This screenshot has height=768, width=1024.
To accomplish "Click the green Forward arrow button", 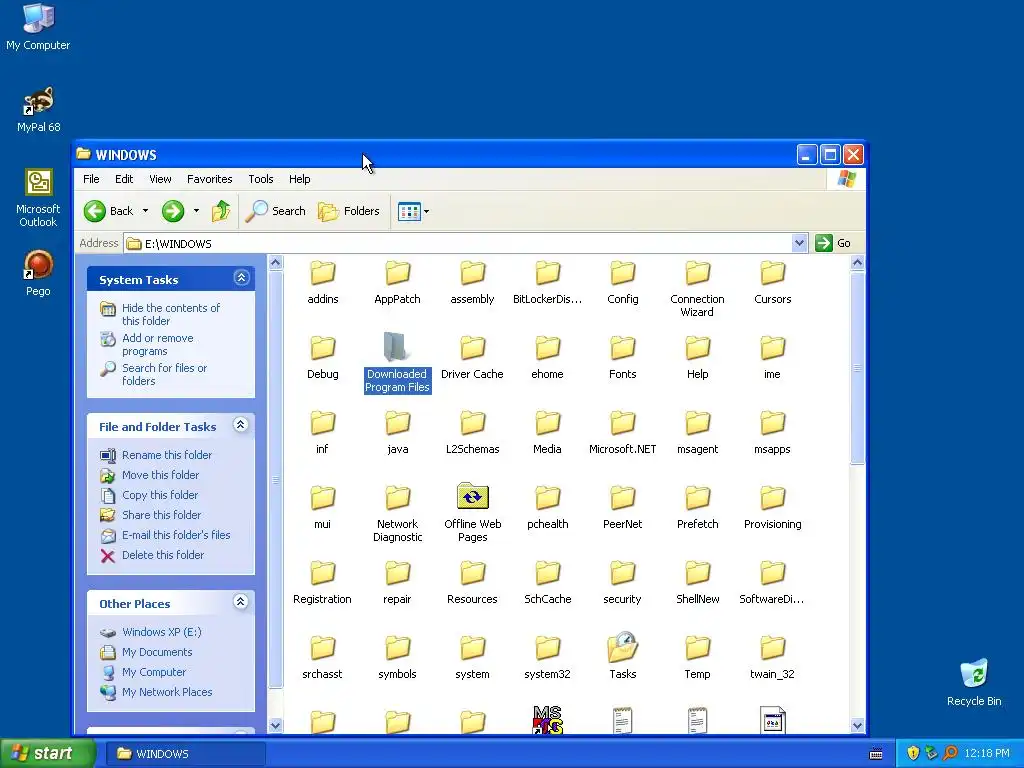I will pos(173,211).
